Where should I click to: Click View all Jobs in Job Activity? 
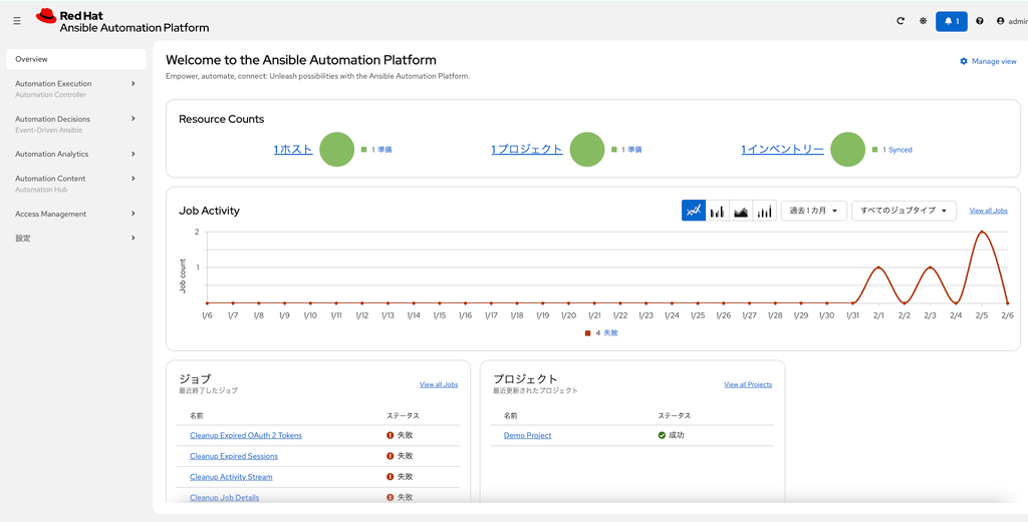(x=989, y=211)
